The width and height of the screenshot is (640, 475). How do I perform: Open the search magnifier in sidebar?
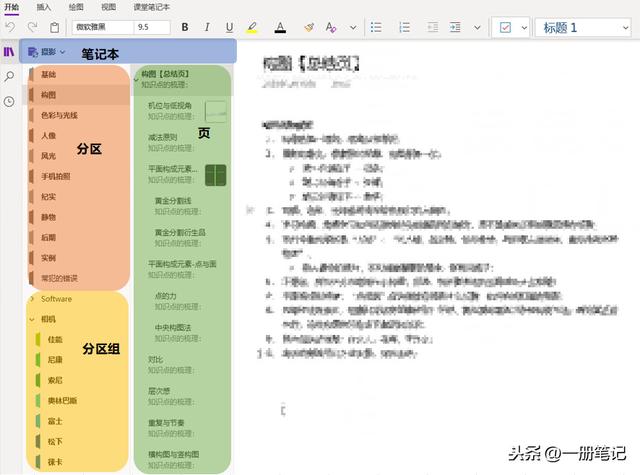tap(9, 76)
